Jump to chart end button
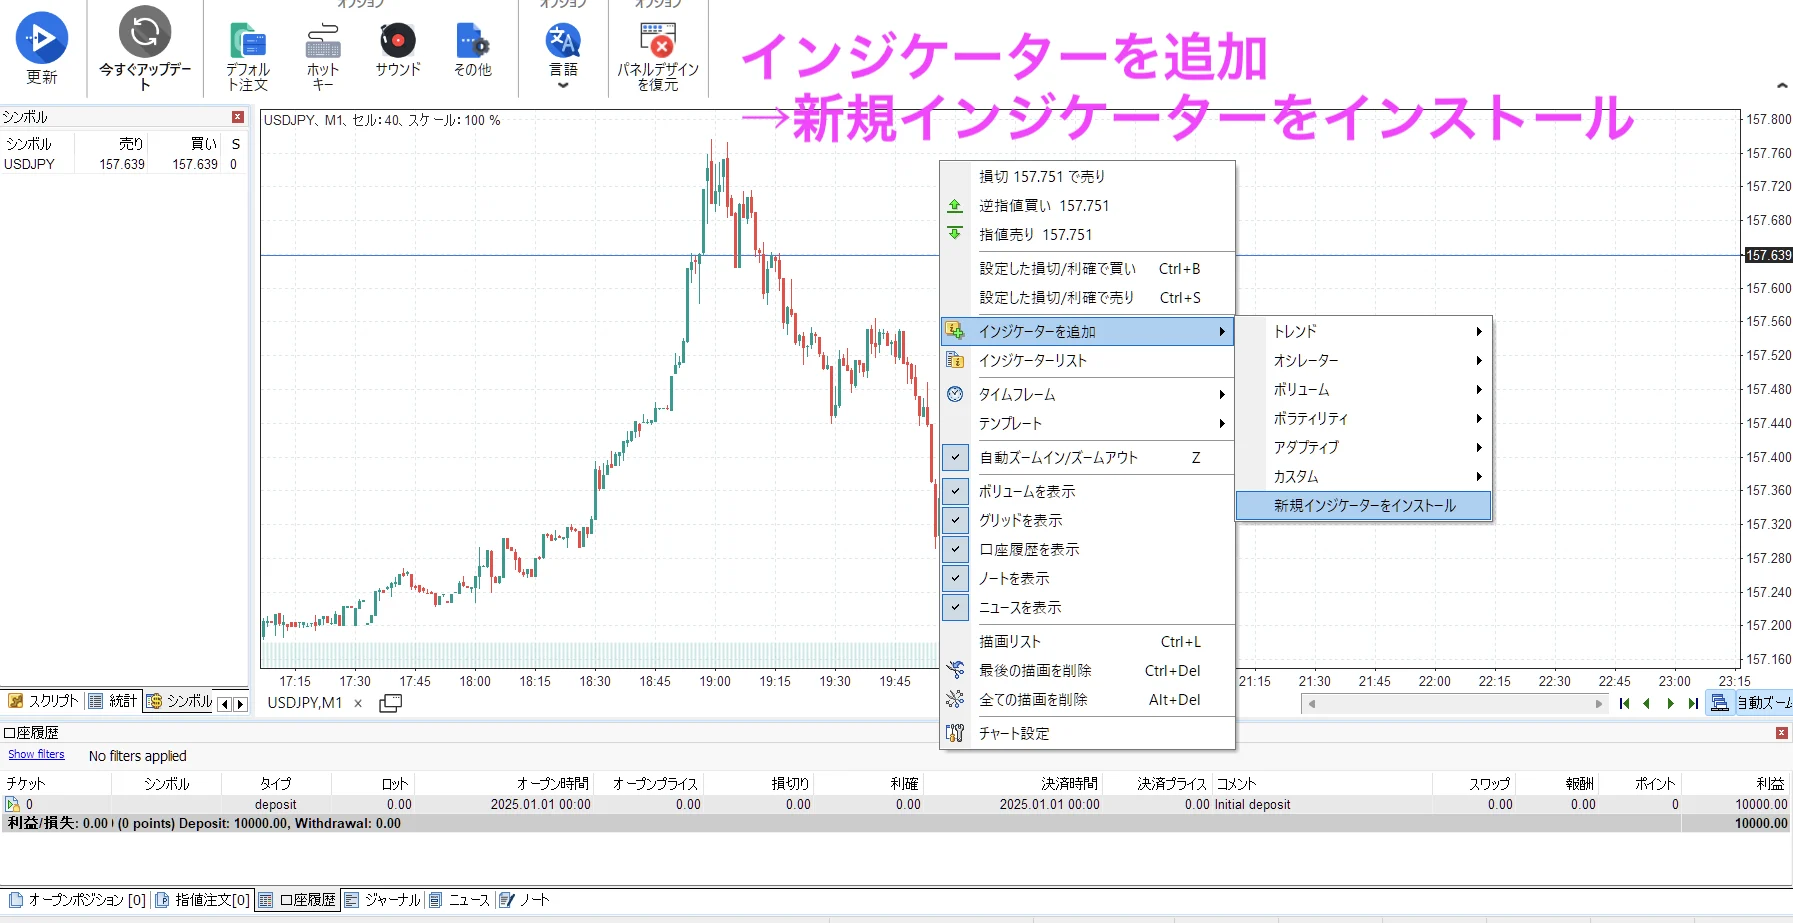 click(1692, 703)
